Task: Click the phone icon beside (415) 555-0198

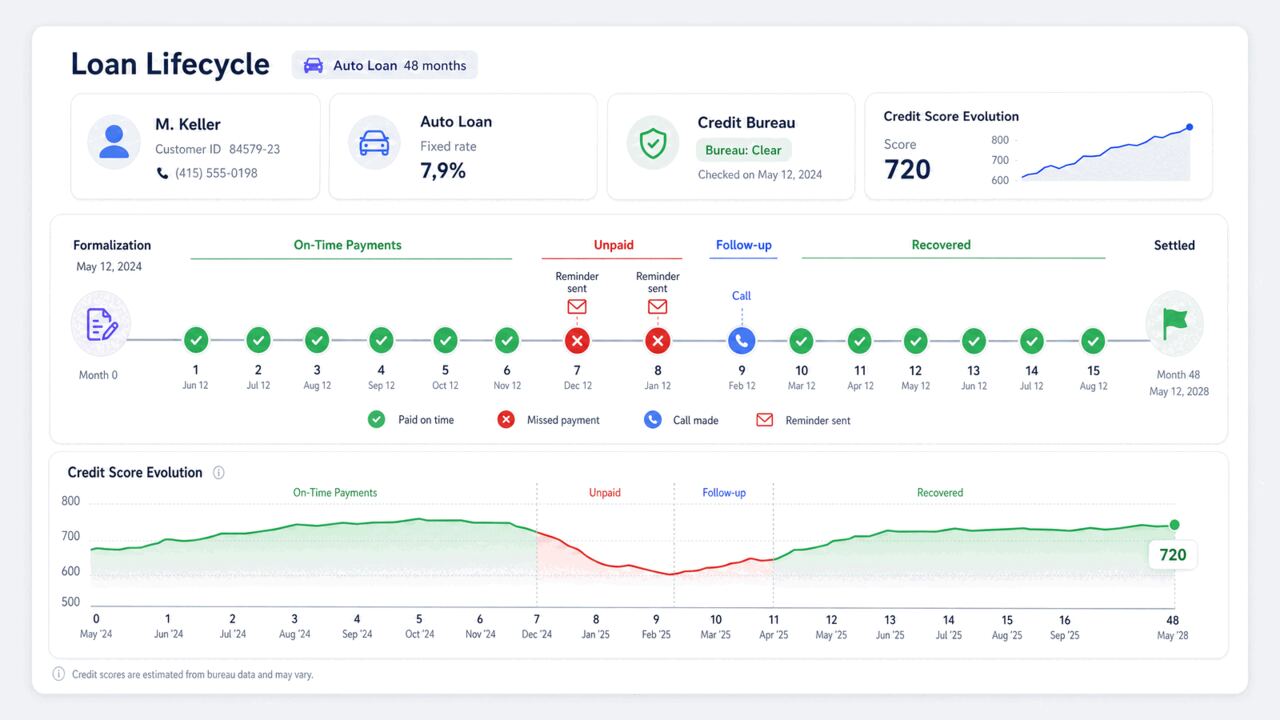Action: [163, 173]
